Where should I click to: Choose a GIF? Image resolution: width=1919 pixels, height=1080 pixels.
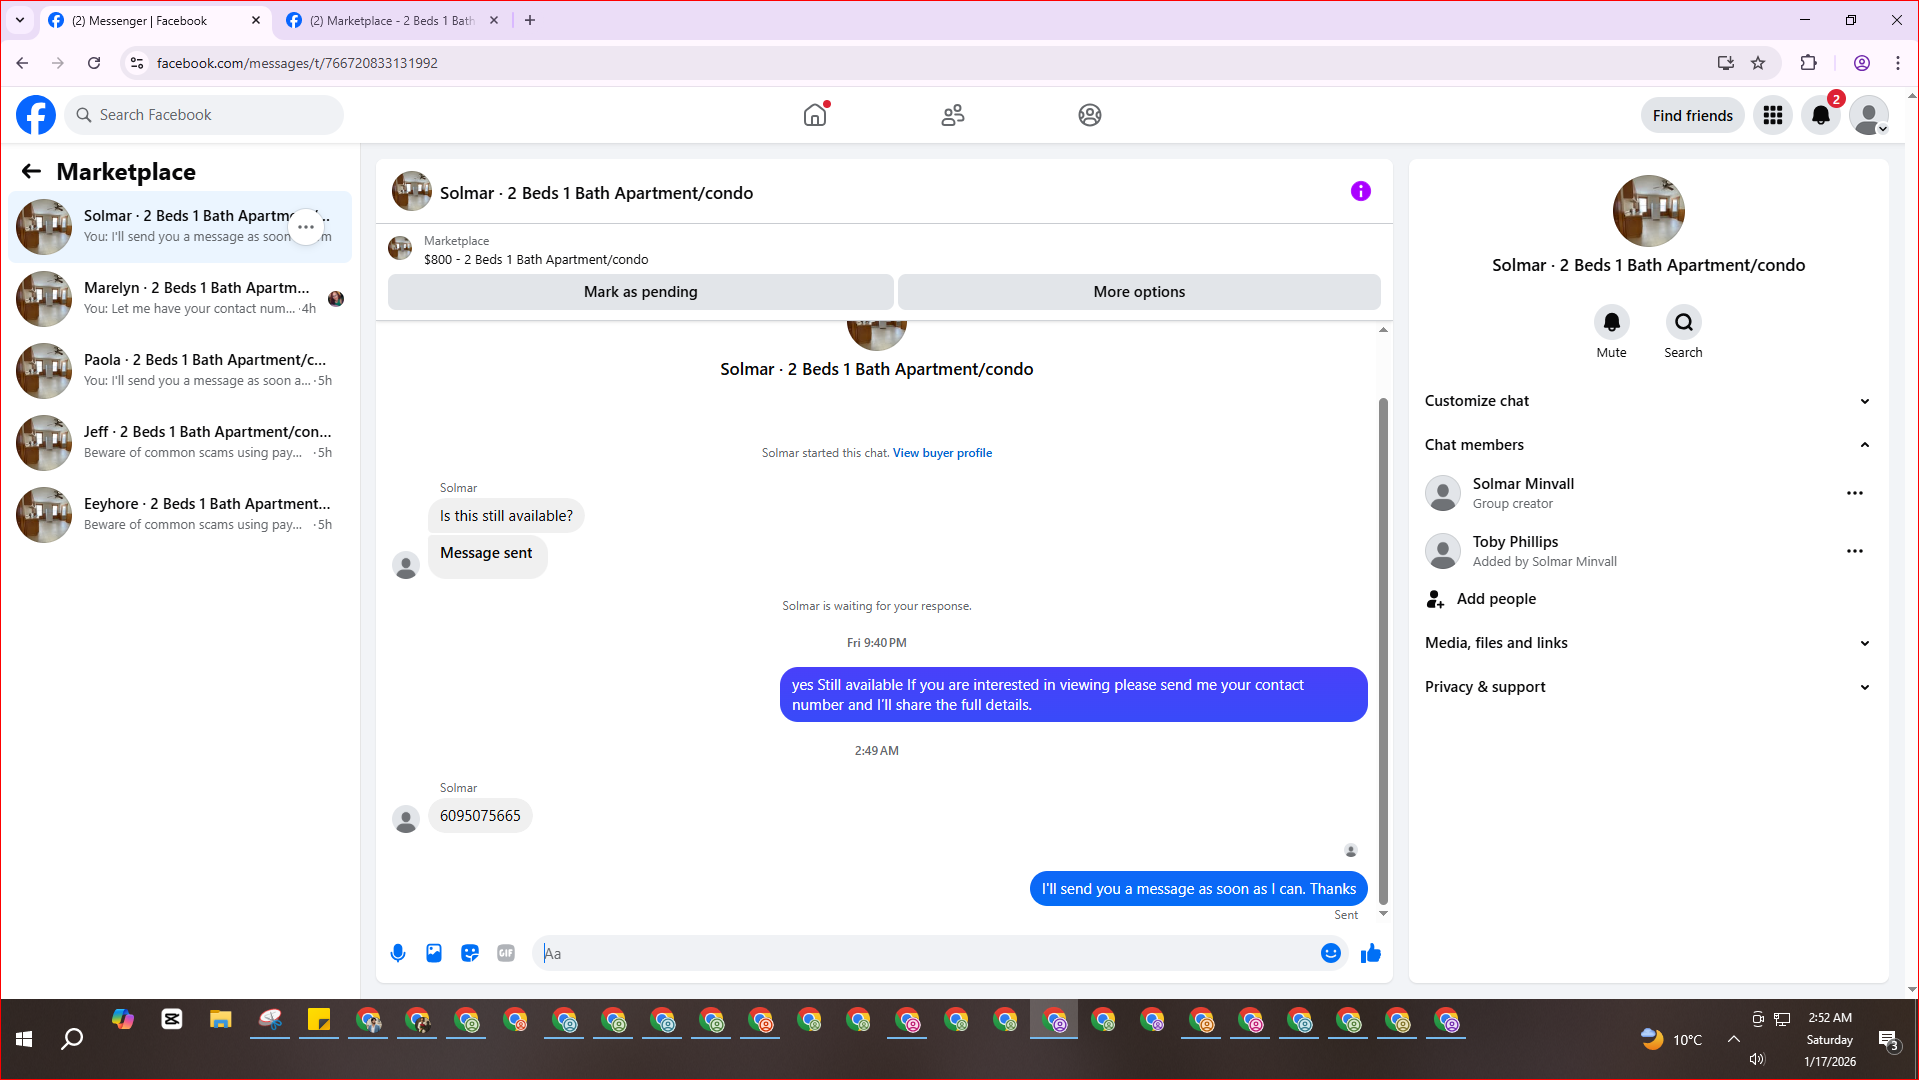(x=506, y=953)
